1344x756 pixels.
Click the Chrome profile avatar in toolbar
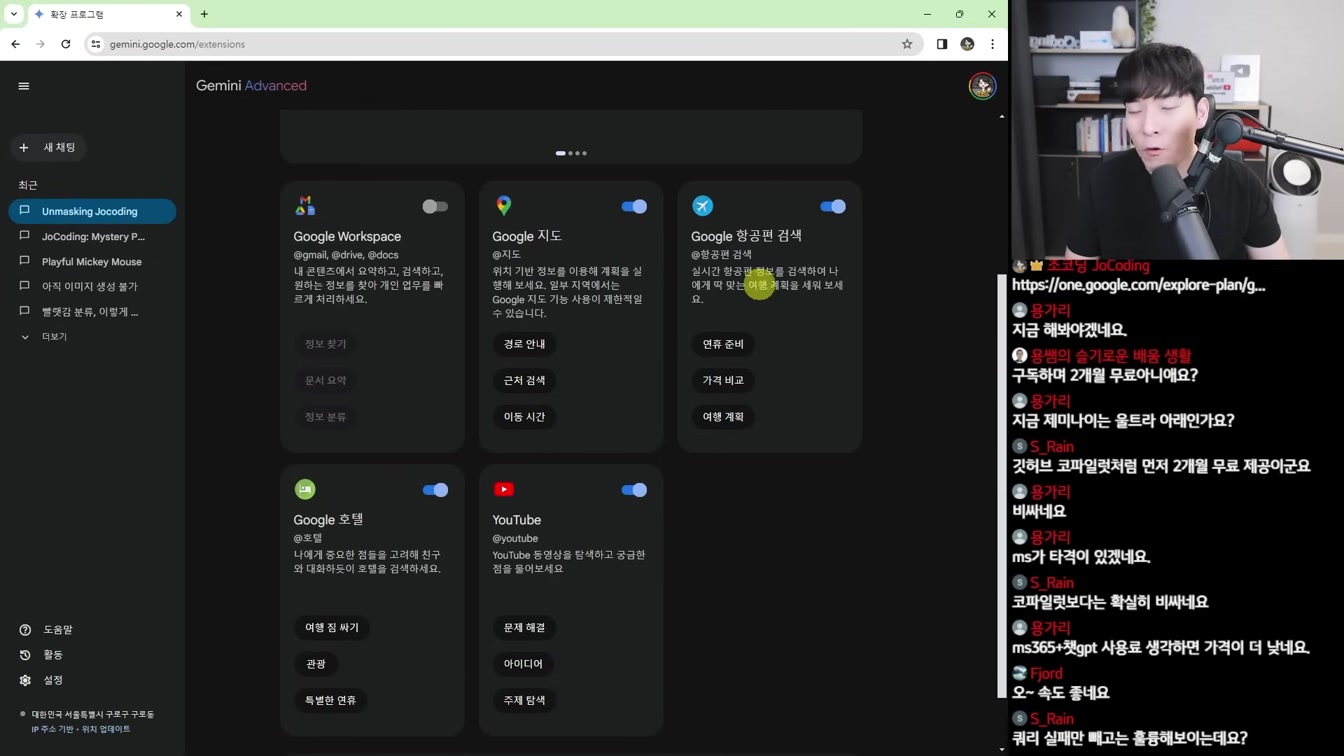pyautogui.click(x=967, y=44)
